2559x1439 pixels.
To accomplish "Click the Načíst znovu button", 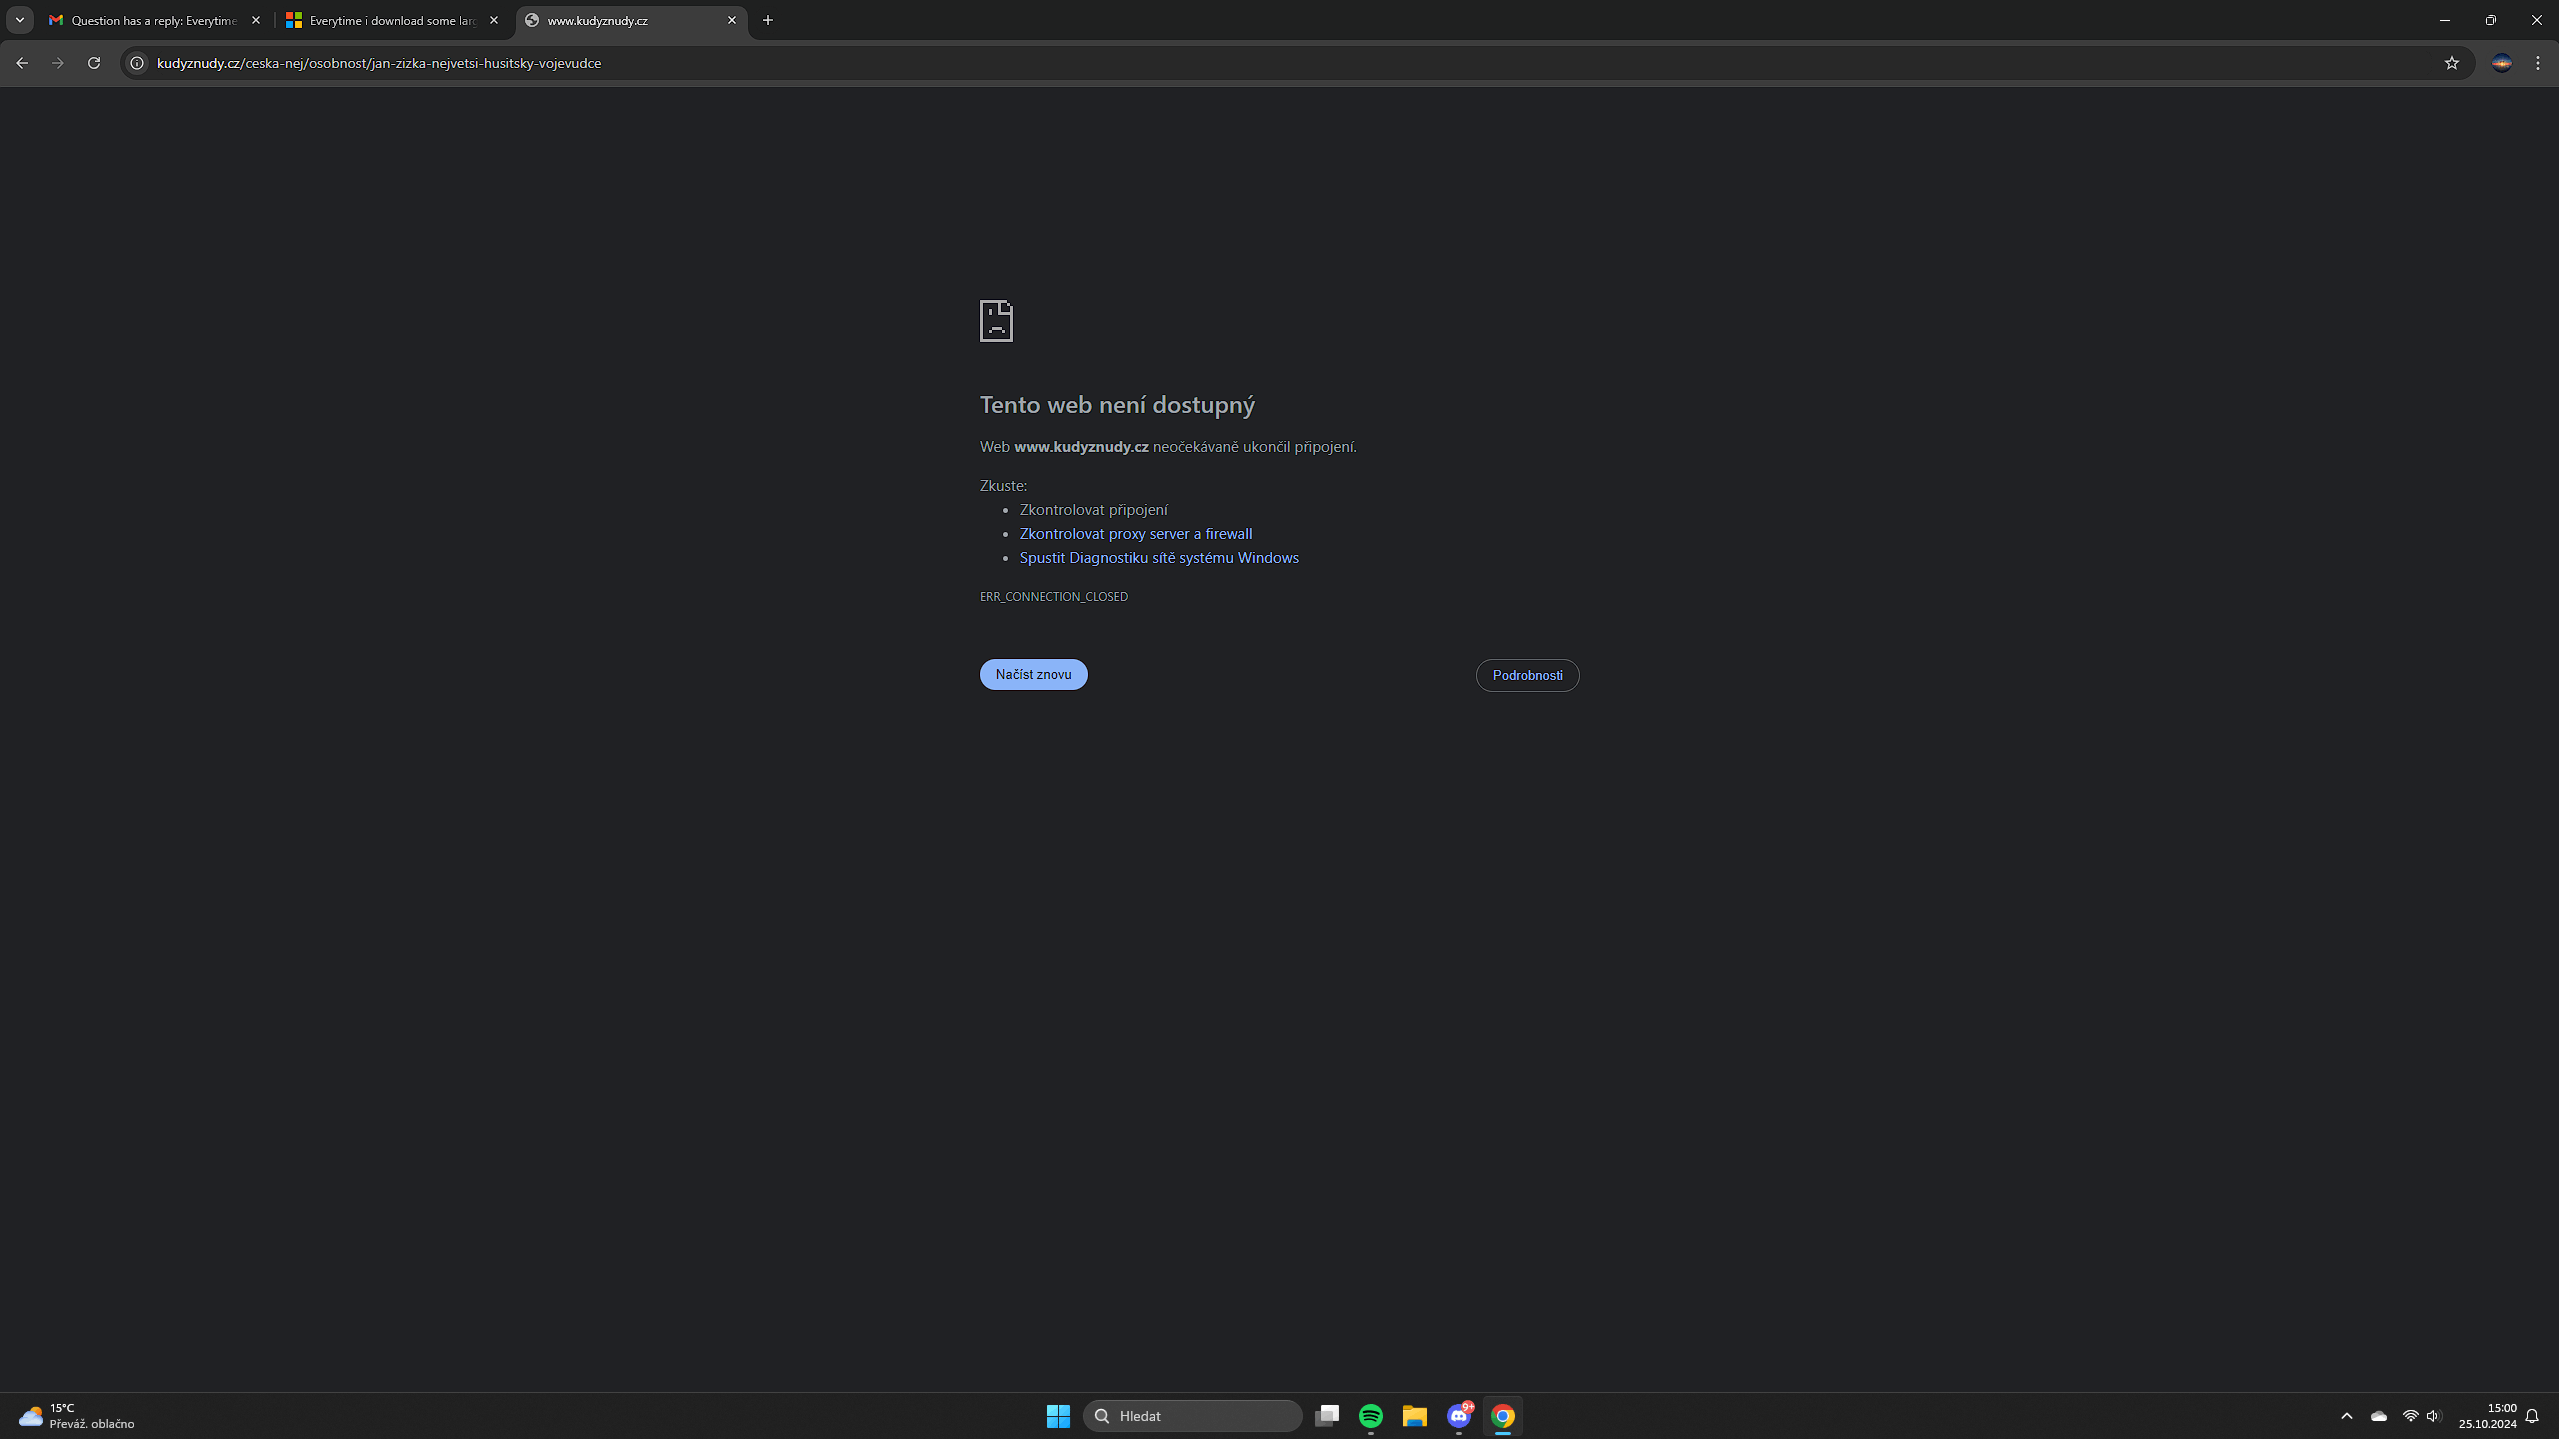I will pyautogui.click(x=1033, y=674).
